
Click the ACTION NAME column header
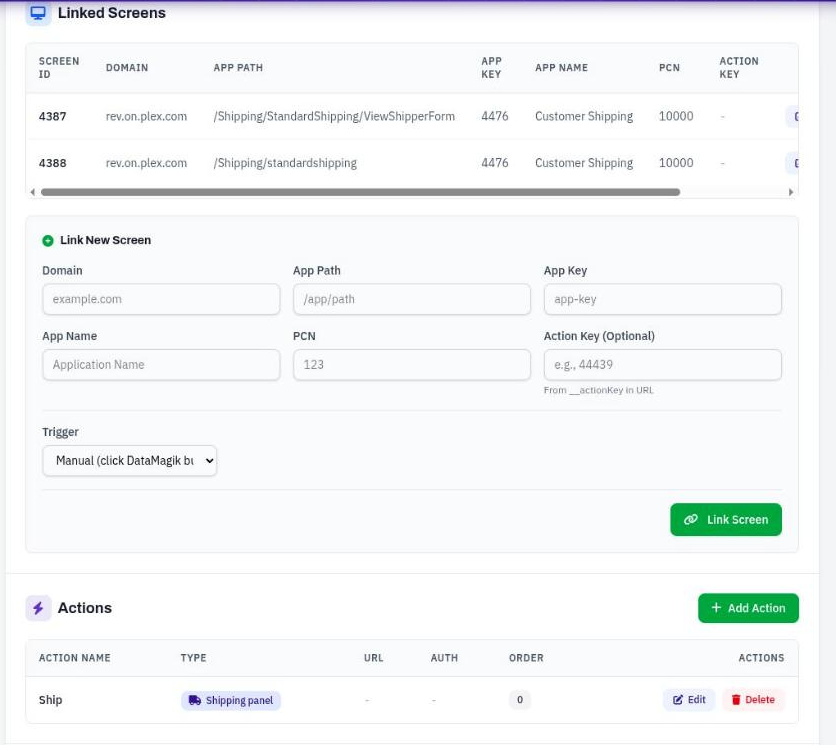pyautogui.click(x=74, y=658)
